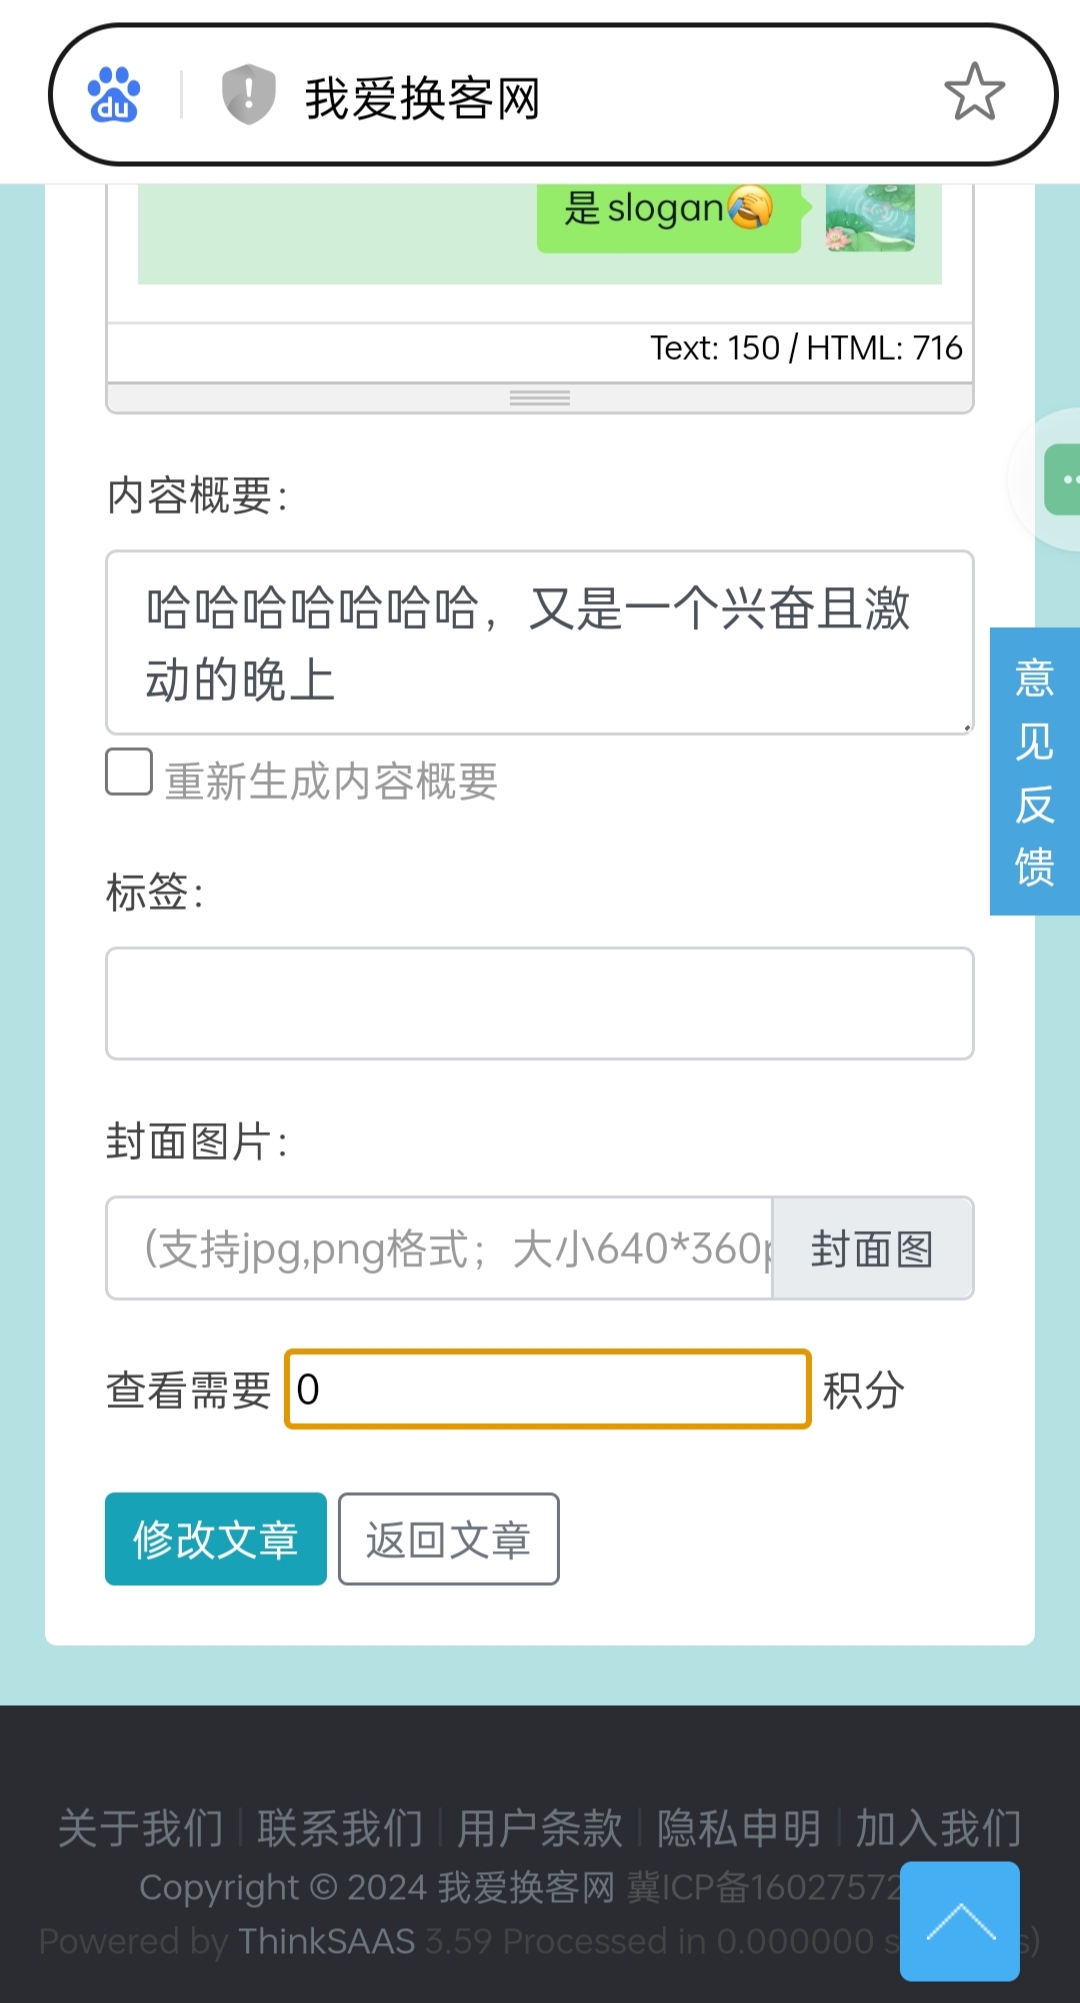Click the laughing emoji in slogan message
Viewport: 1080px width, 2003px height.
point(750,207)
